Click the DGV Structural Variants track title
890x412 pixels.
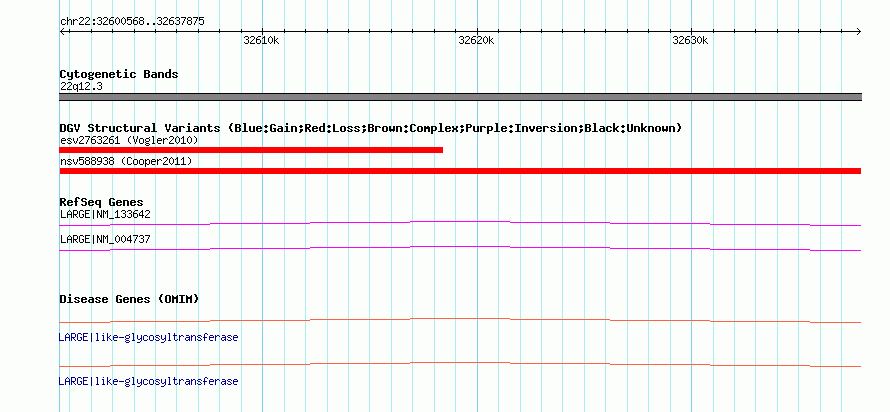[371, 128]
